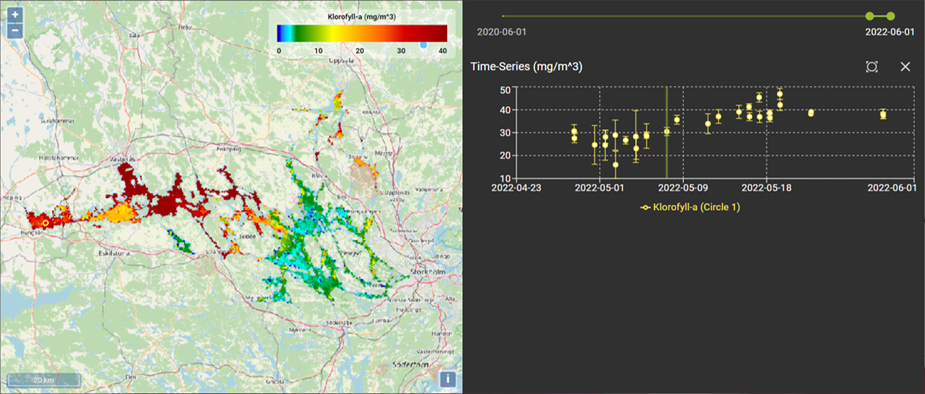Close the Time-Series panel

(x=906, y=67)
